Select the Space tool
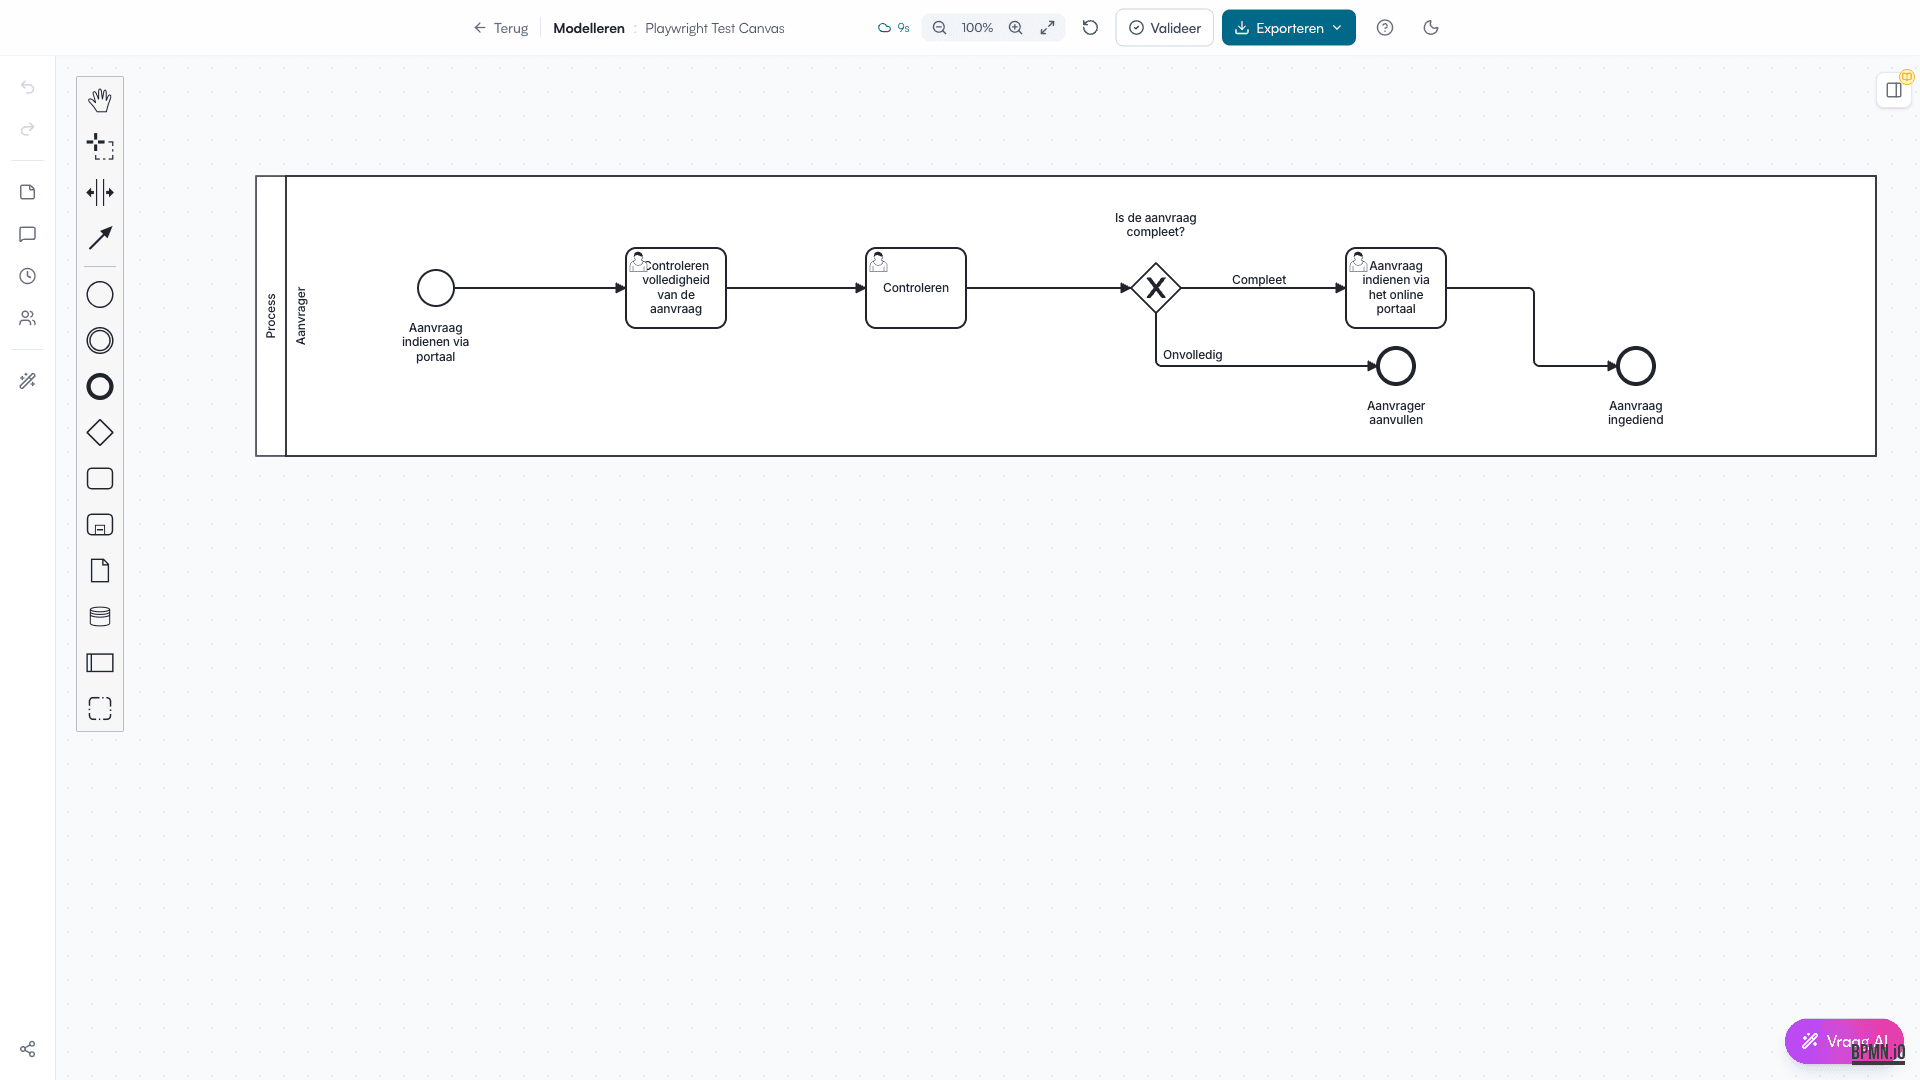1920x1080 pixels. 100,193
